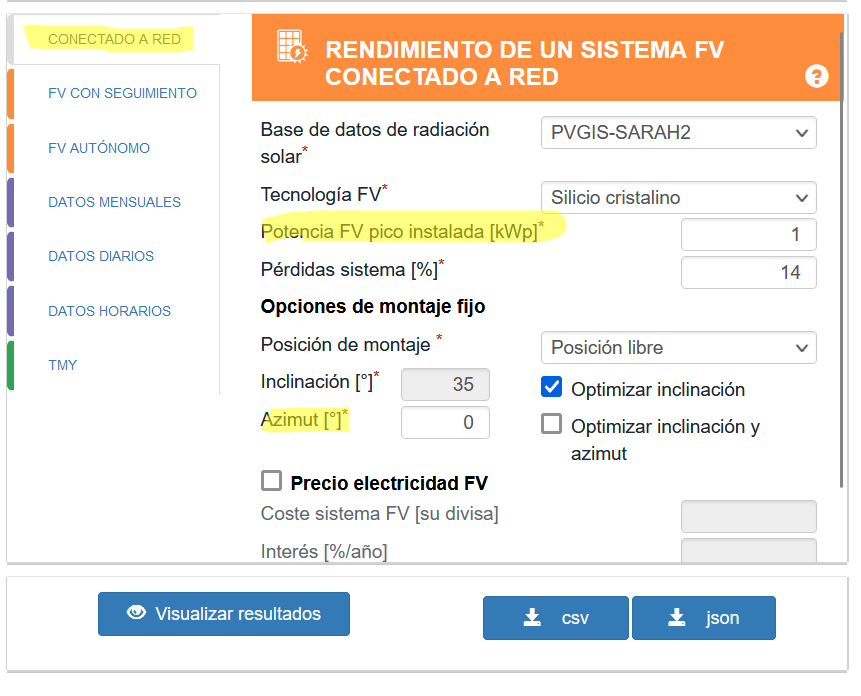Download results with the json button
This screenshot has width=861, height=696.
(704, 618)
